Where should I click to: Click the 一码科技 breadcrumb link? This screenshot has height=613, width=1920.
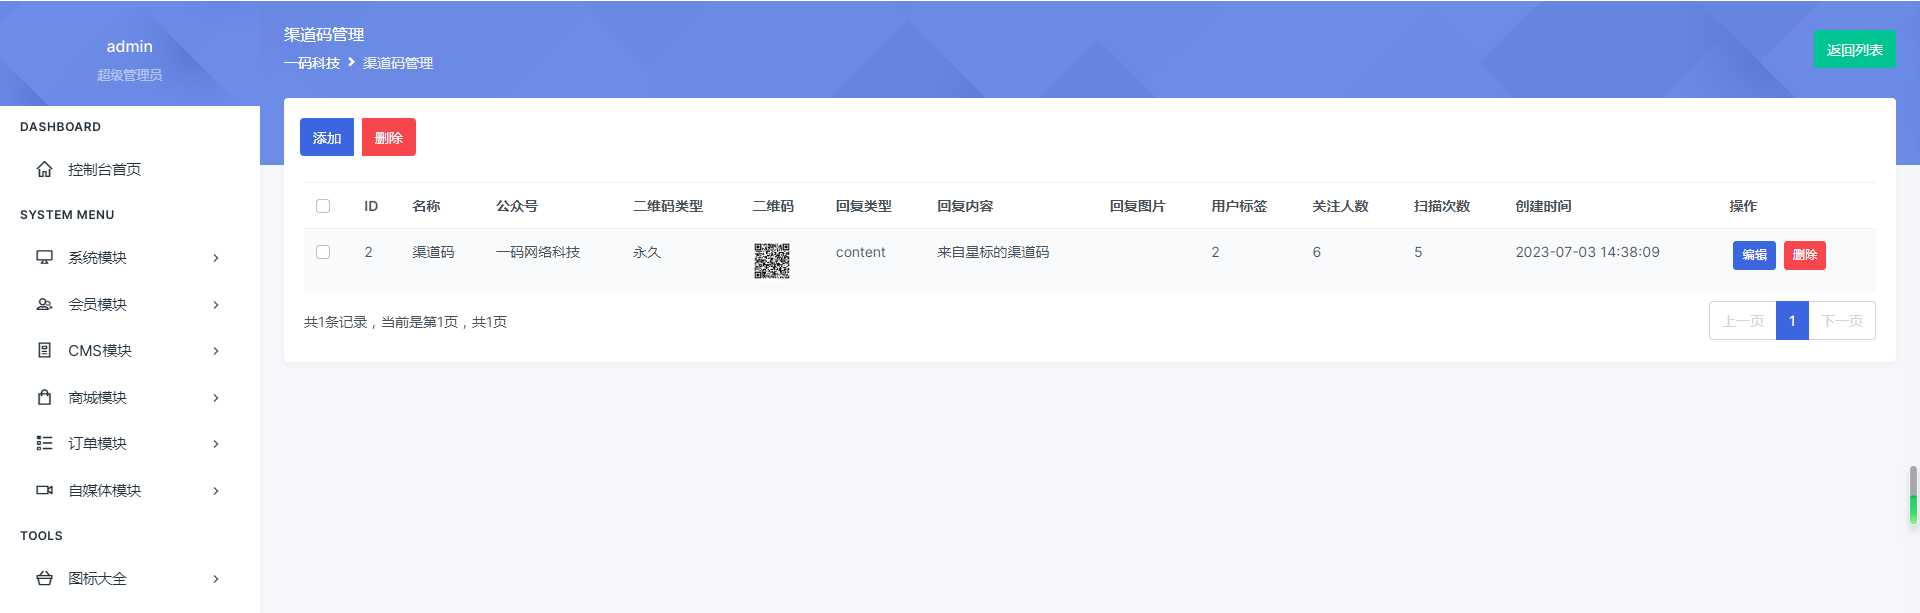312,63
